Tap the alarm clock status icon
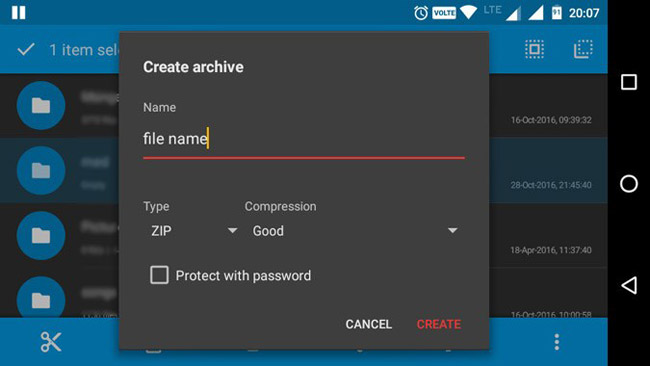The width and height of the screenshot is (650, 366). tap(420, 13)
